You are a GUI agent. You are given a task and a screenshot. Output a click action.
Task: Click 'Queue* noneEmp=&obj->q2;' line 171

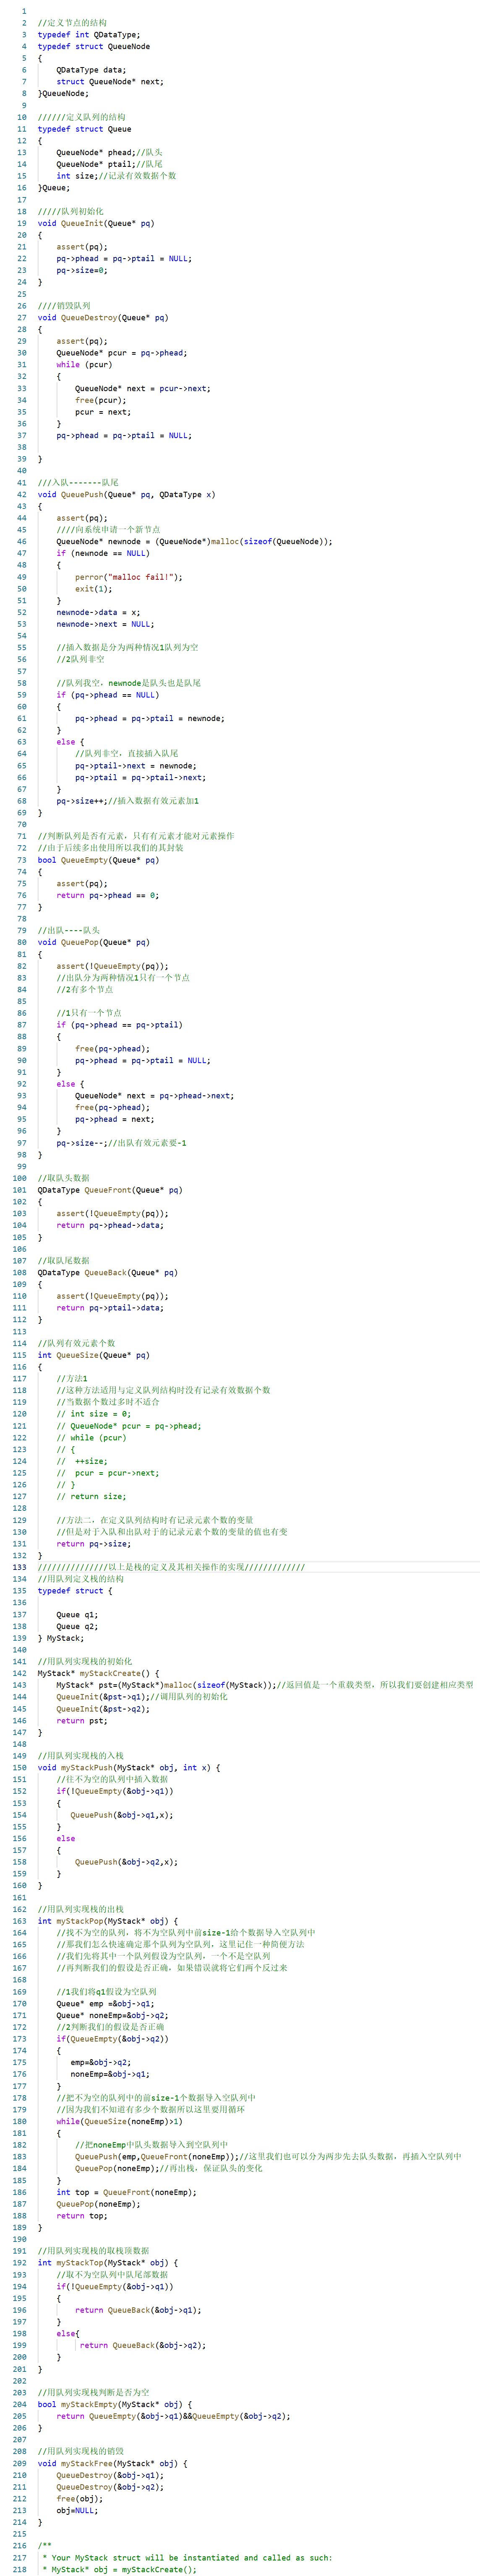[113, 2015]
